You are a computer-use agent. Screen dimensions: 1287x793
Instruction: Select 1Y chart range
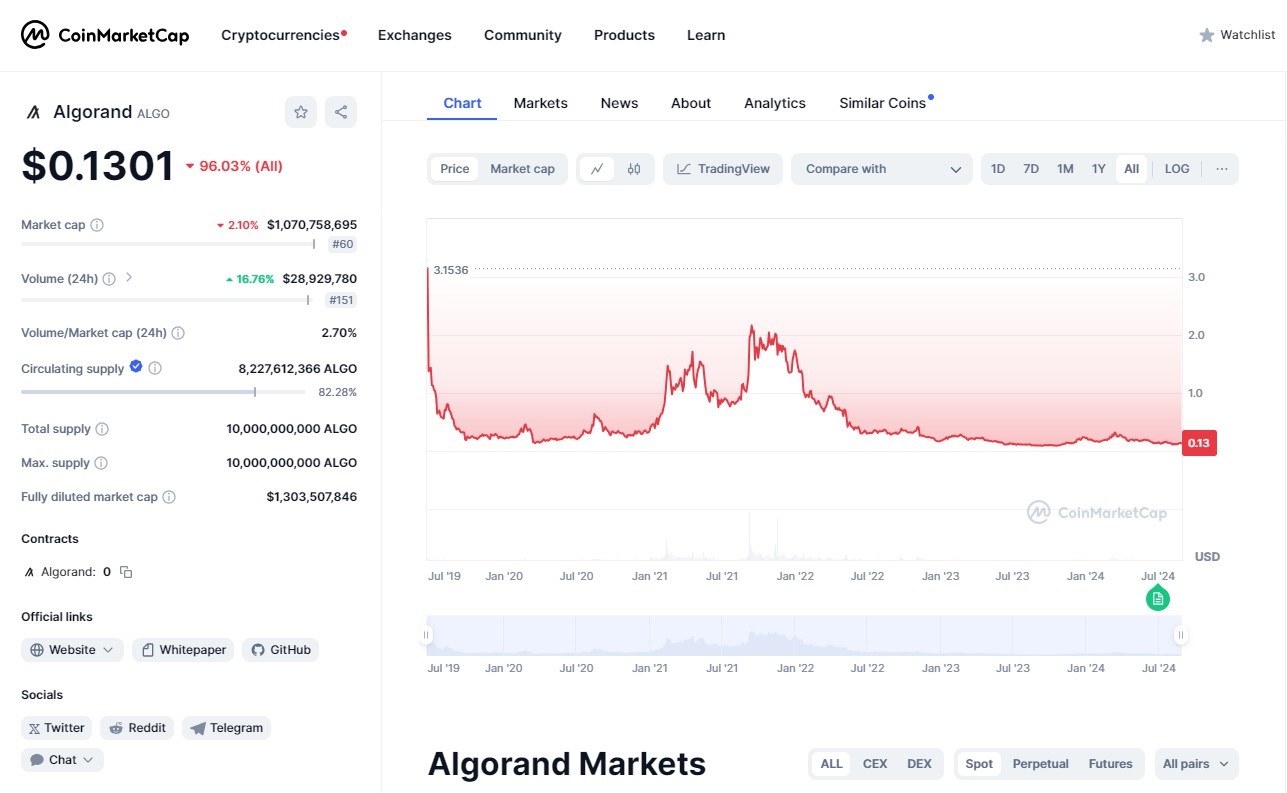pos(1098,169)
